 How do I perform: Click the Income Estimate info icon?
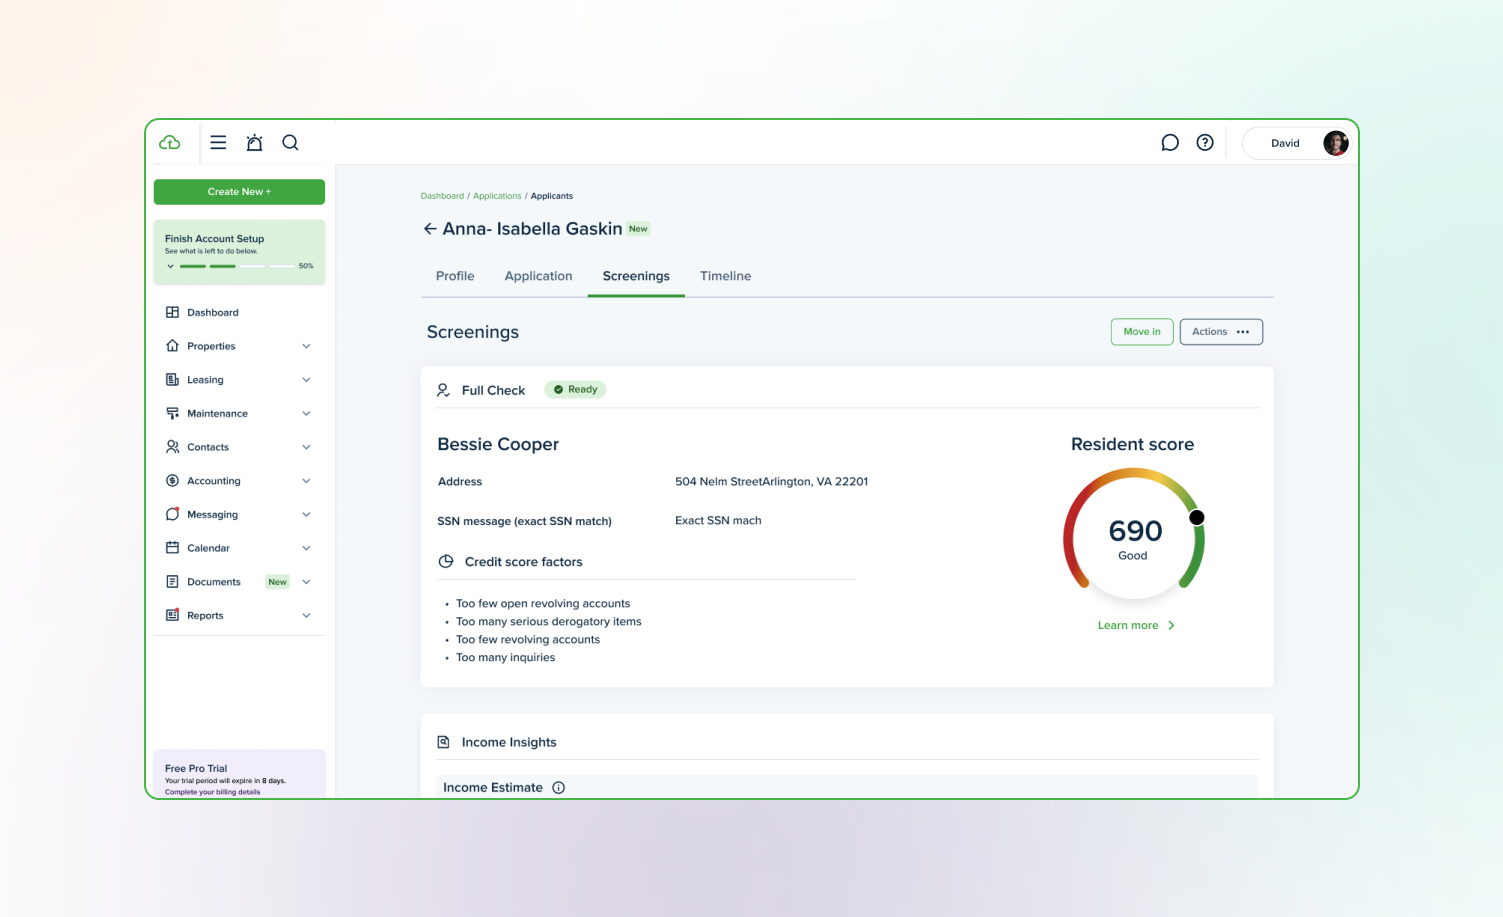[559, 788]
